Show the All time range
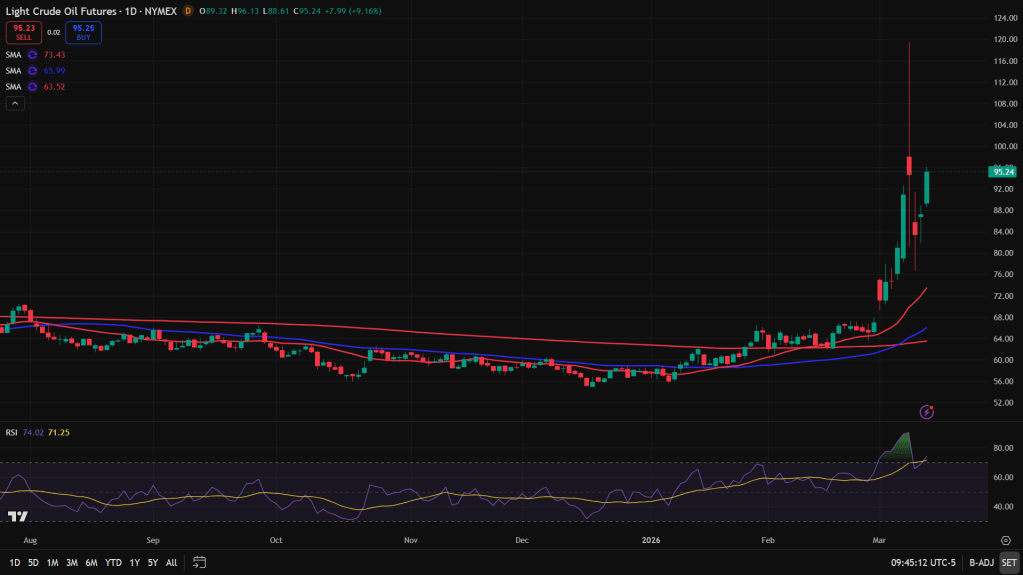1023x575 pixels. 172,562
